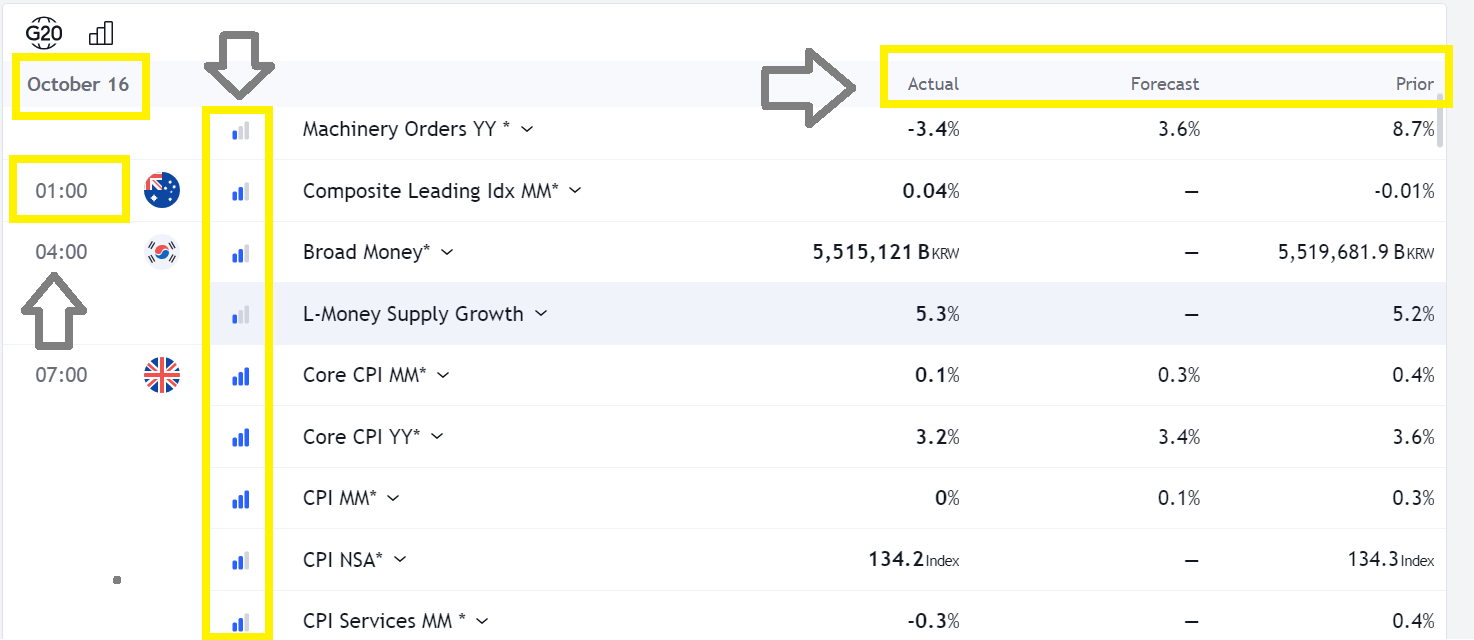Image resolution: width=1474 pixels, height=640 pixels.
Task: Click the Actual column header
Action: pyautogui.click(x=933, y=84)
